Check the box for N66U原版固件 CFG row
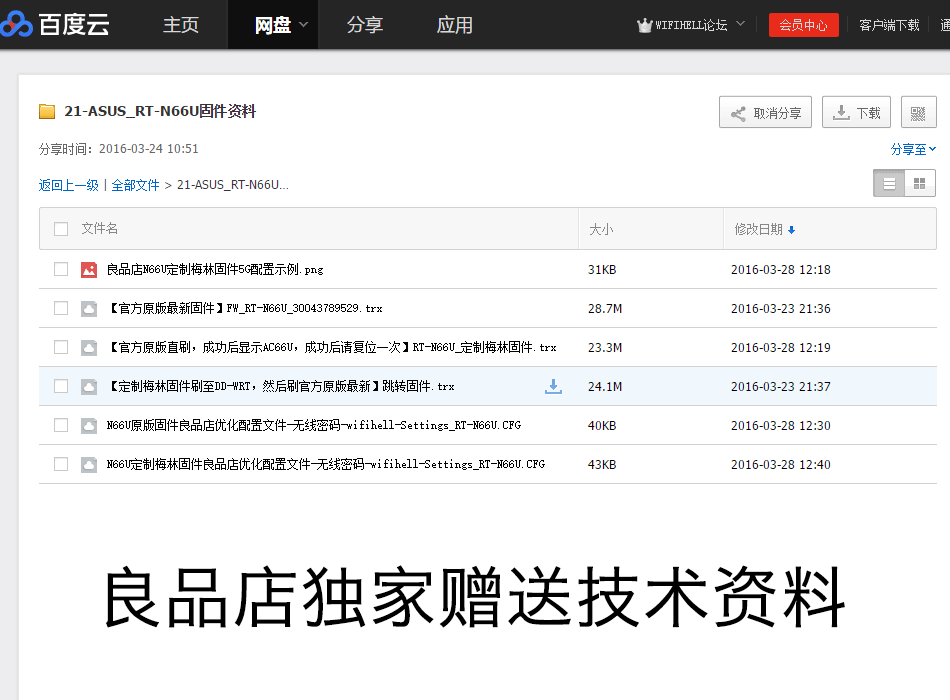 click(x=61, y=425)
